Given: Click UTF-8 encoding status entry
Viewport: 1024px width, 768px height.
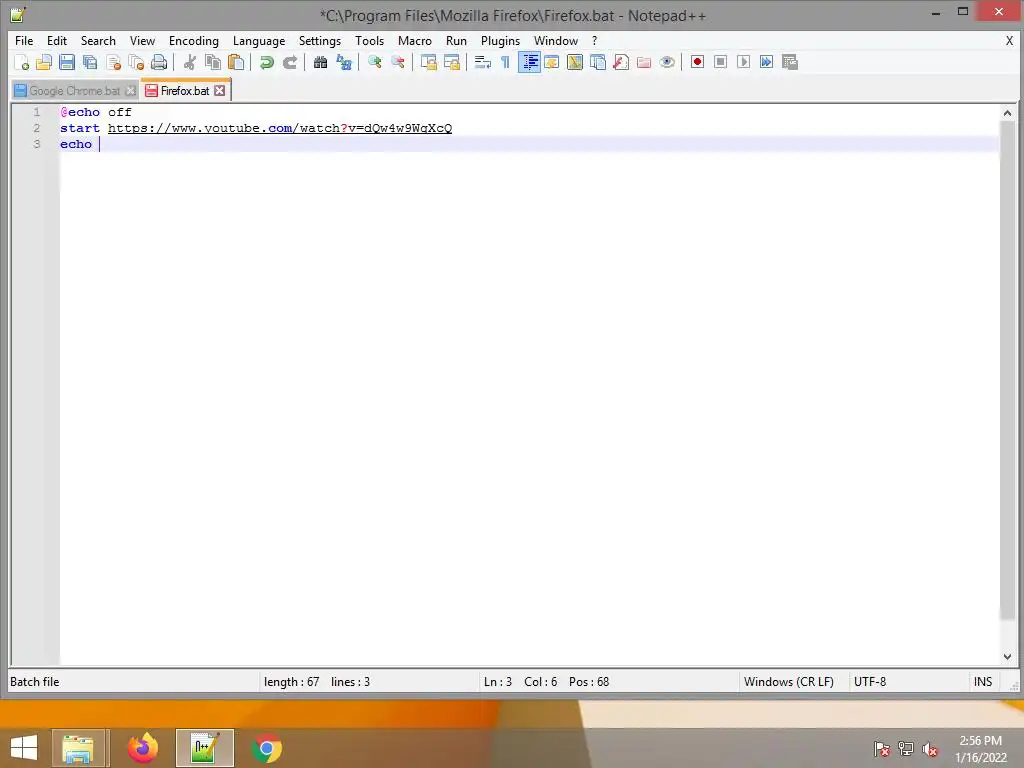Looking at the screenshot, I should click(x=870, y=682).
